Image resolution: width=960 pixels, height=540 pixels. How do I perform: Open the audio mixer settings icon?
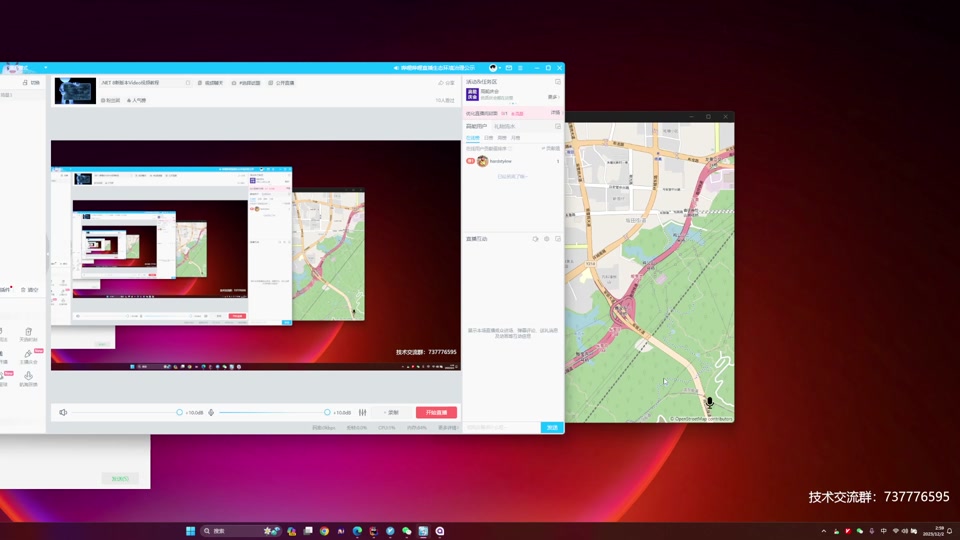[x=362, y=413]
